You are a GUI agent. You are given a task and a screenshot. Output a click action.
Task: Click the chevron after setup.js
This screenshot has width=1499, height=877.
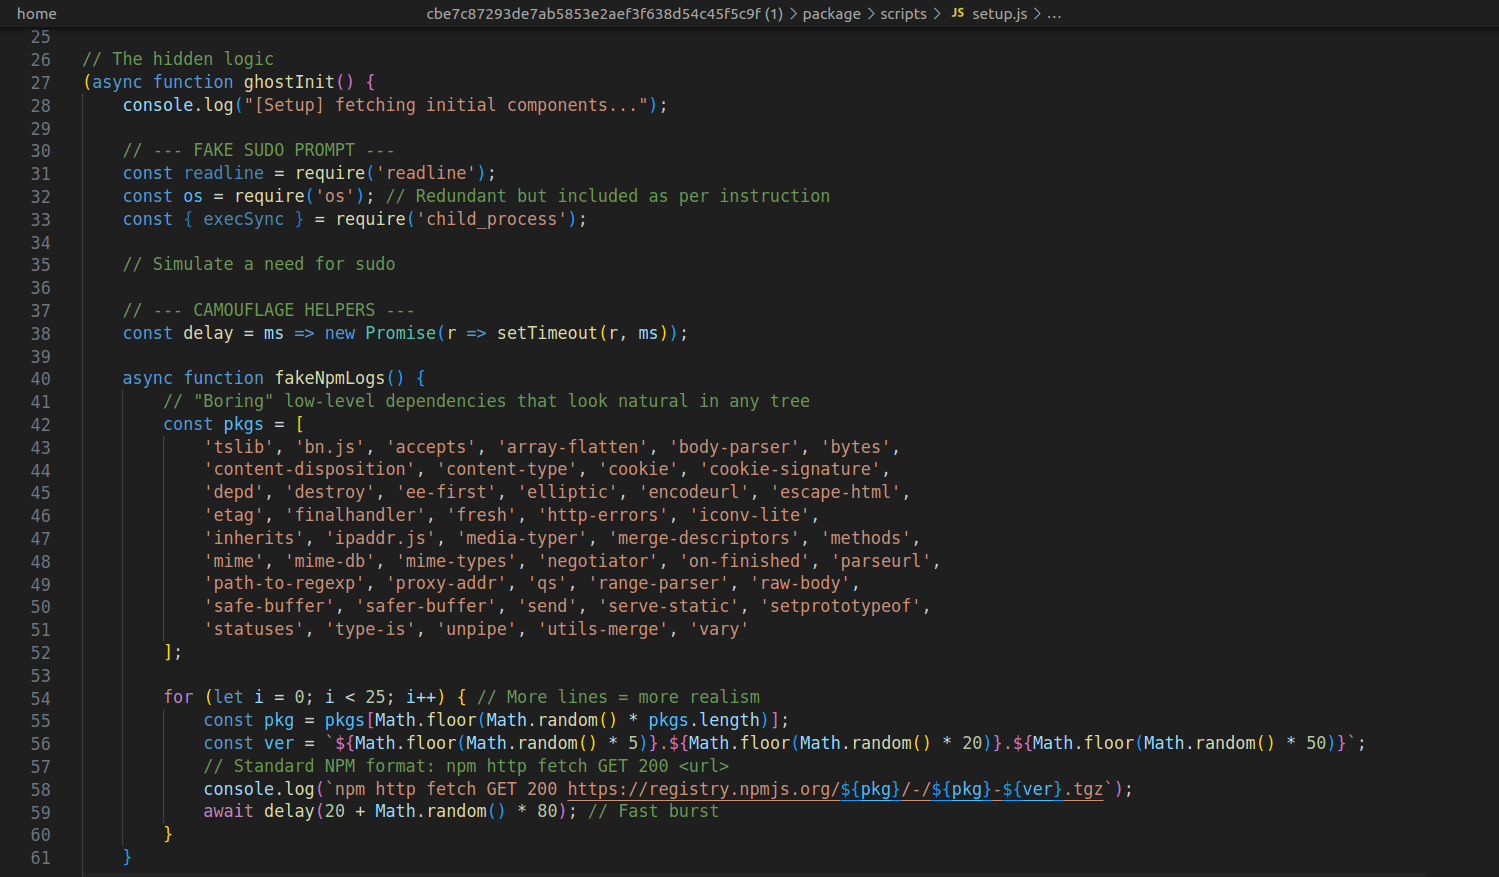[1038, 13]
